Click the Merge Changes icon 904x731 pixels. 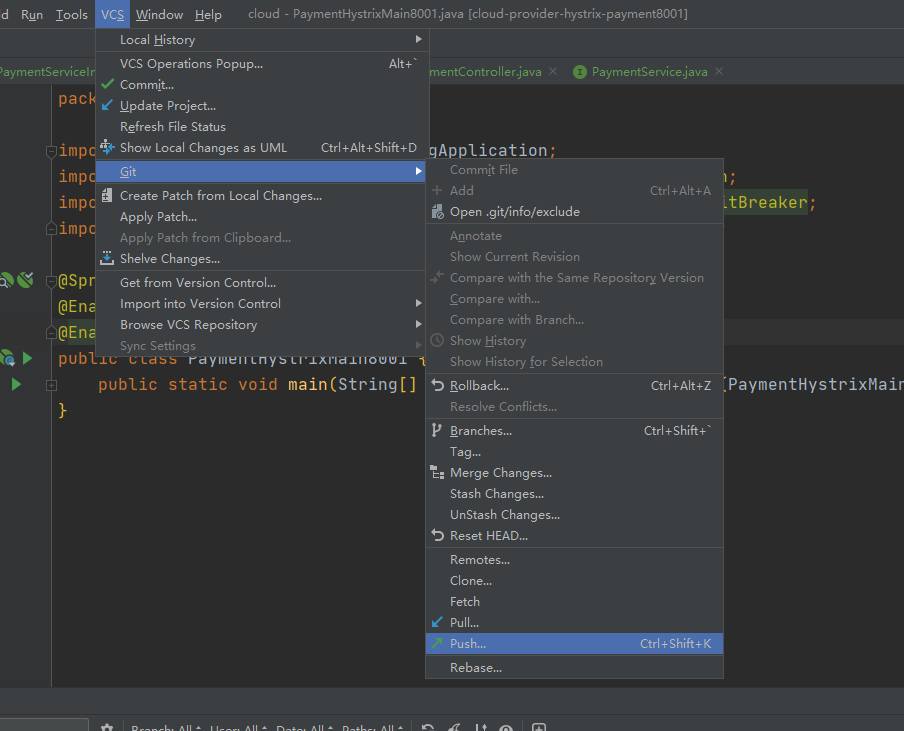(x=438, y=473)
